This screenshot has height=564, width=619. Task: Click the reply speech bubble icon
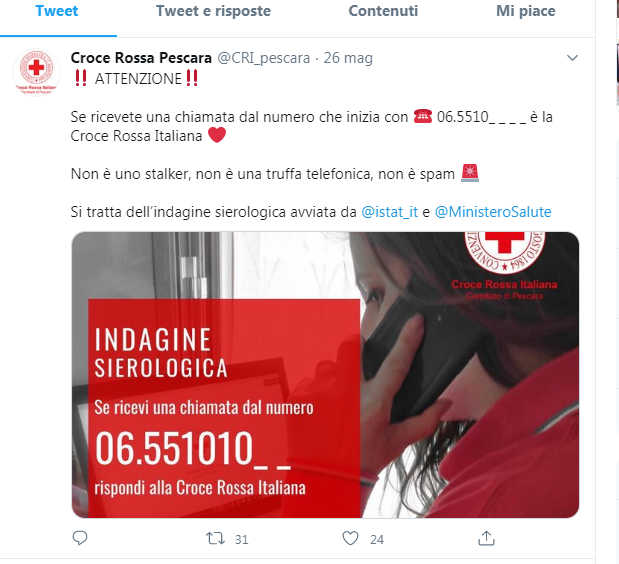coord(80,538)
